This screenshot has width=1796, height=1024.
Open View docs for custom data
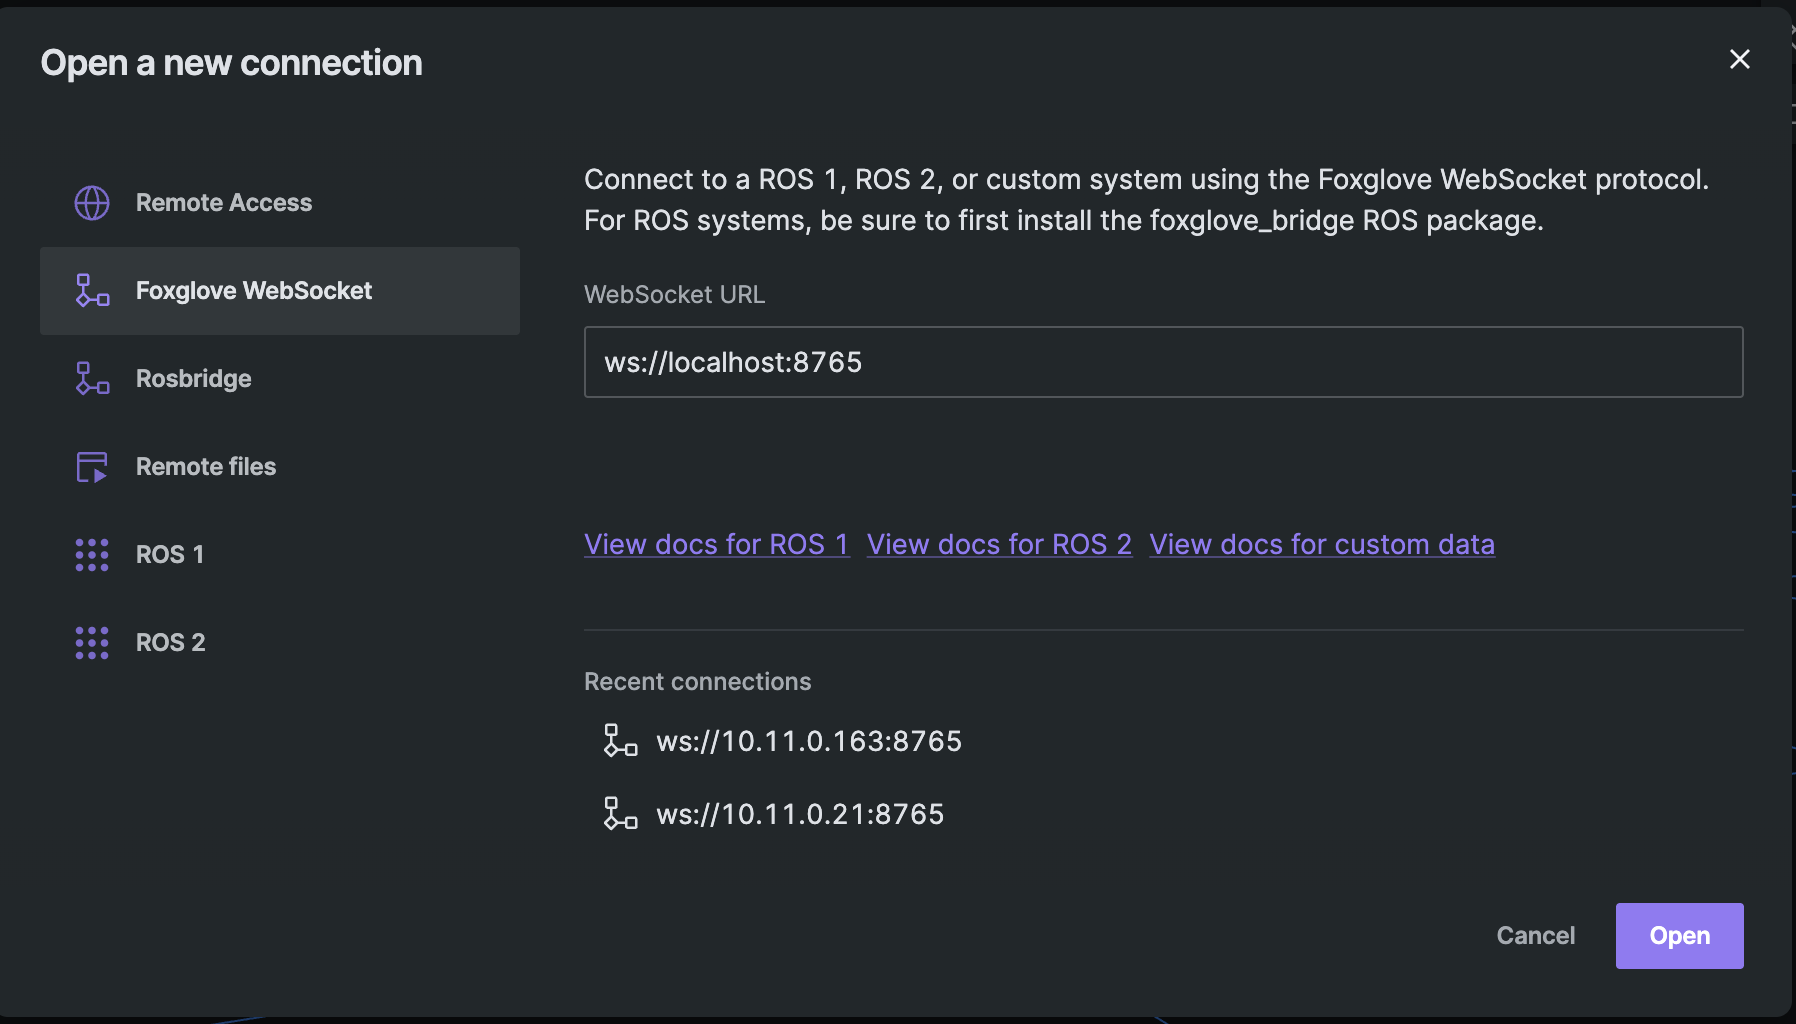[1322, 544]
